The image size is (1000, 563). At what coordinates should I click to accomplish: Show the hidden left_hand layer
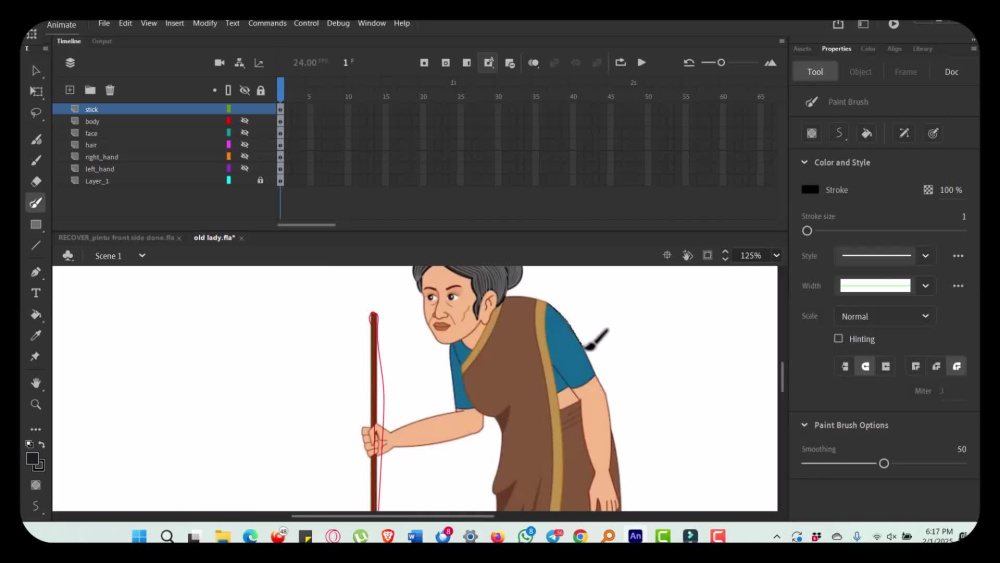244,168
